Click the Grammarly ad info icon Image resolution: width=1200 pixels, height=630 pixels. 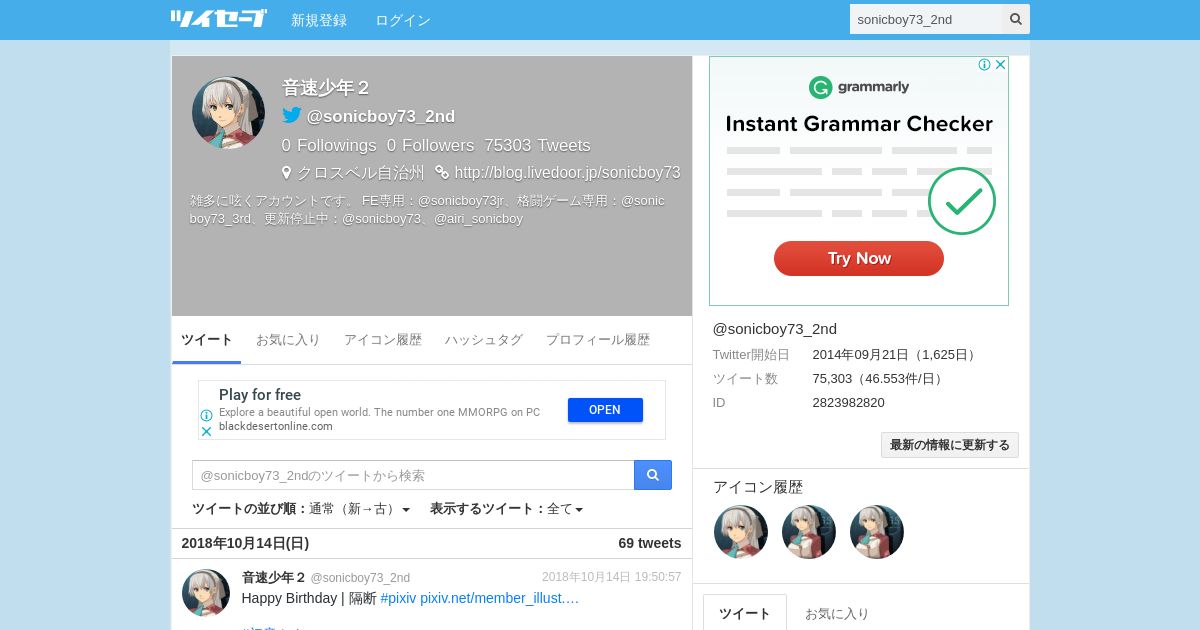(985, 65)
